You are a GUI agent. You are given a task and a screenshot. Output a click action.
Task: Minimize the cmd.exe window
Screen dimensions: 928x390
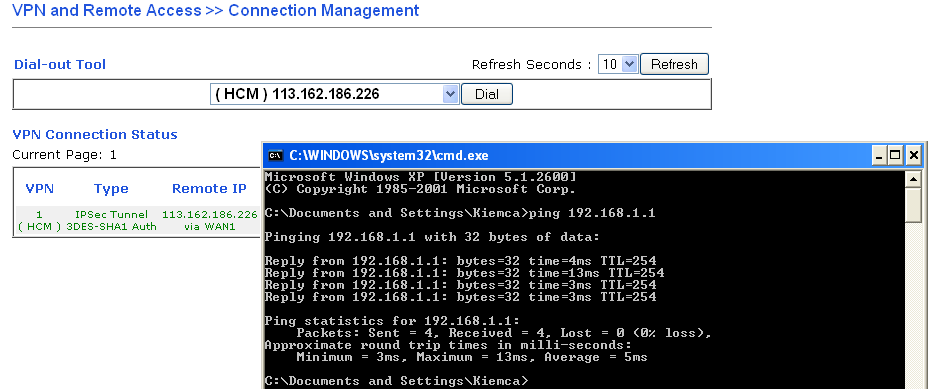[879, 156]
